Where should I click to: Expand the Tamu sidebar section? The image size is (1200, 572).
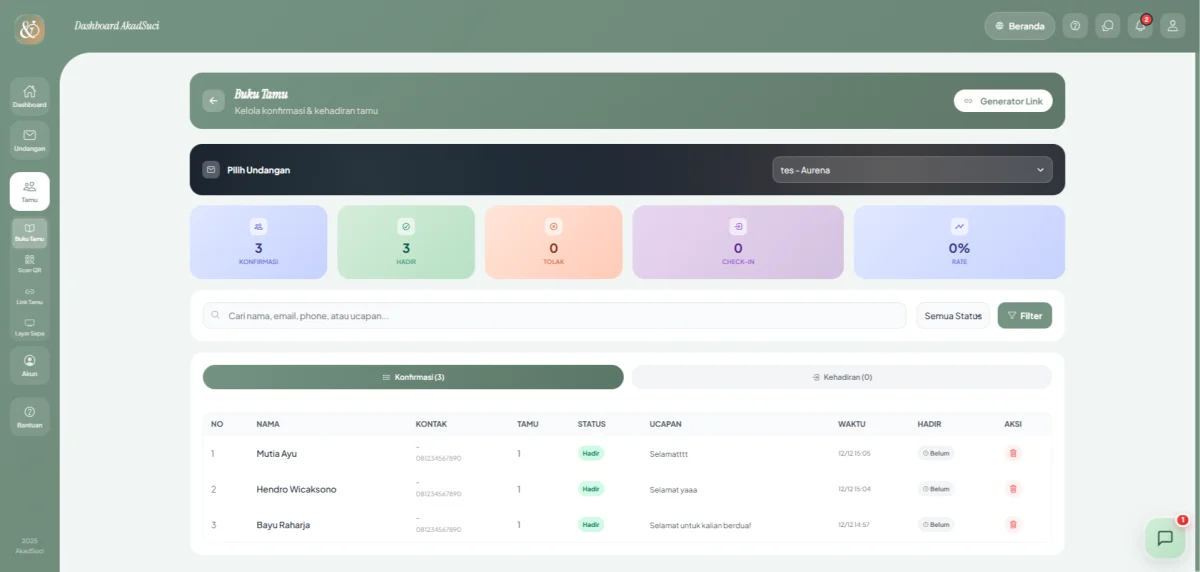tap(29, 190)
